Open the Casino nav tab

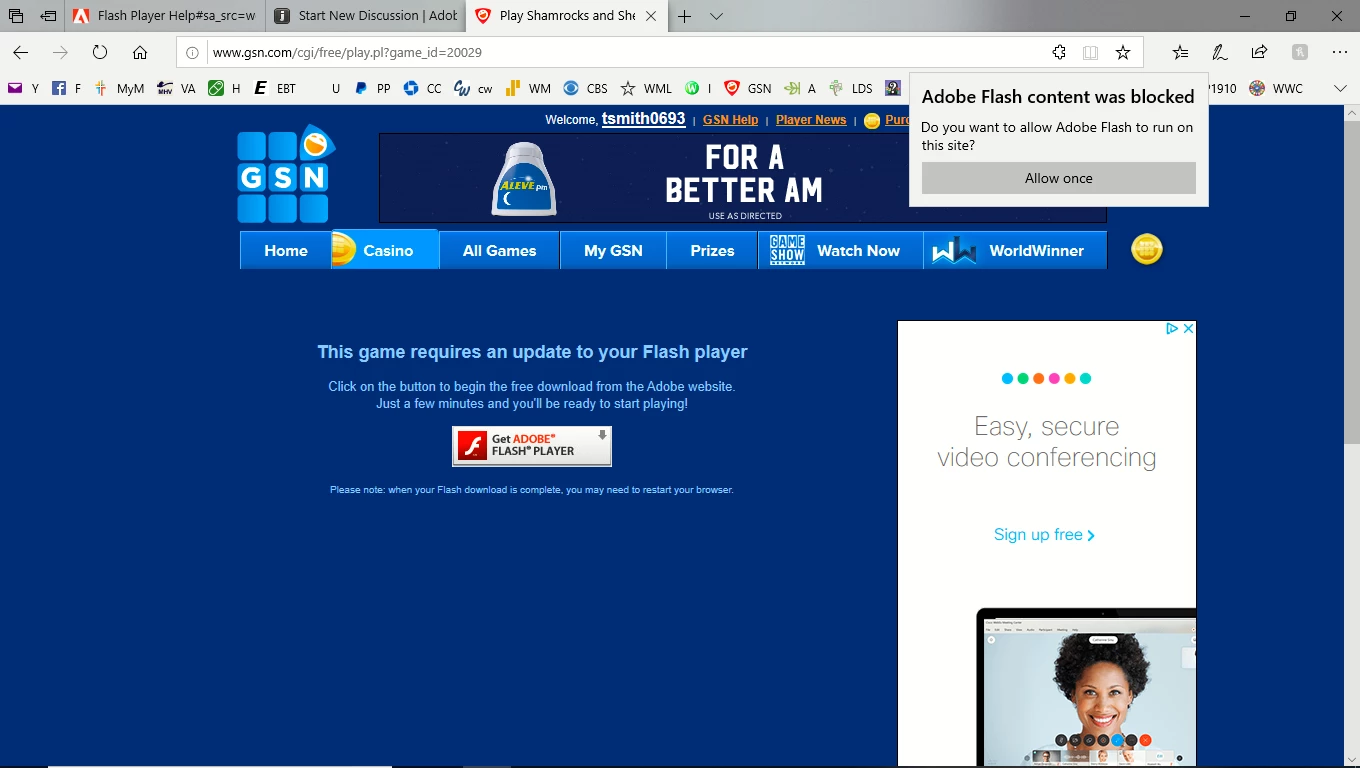point(385,251)
